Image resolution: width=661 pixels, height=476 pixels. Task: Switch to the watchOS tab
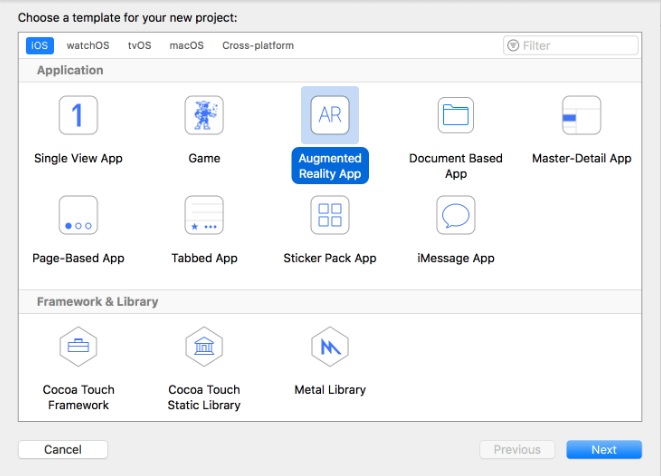pyautogui.click(x=88, y=45)
